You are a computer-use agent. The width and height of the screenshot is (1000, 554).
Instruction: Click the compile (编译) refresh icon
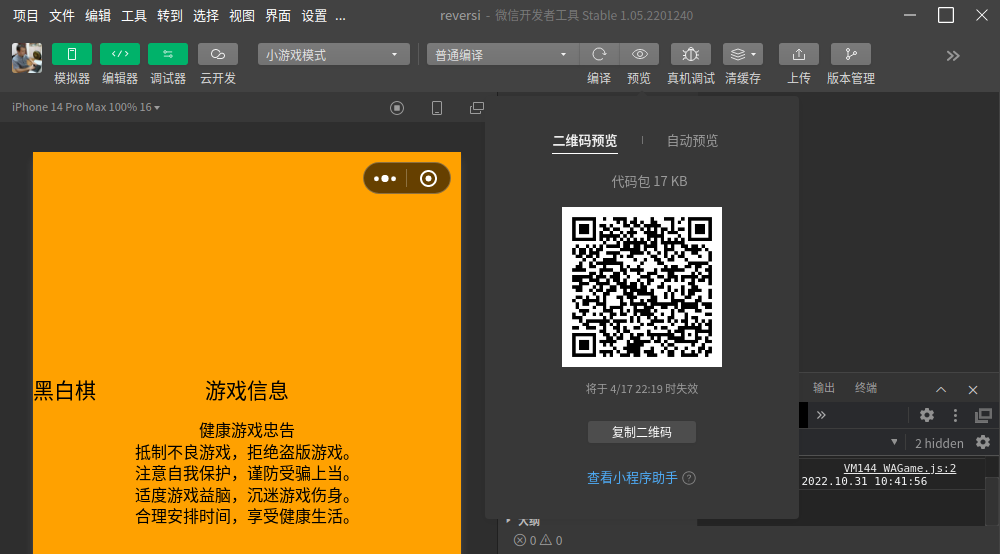pos(599,54)
